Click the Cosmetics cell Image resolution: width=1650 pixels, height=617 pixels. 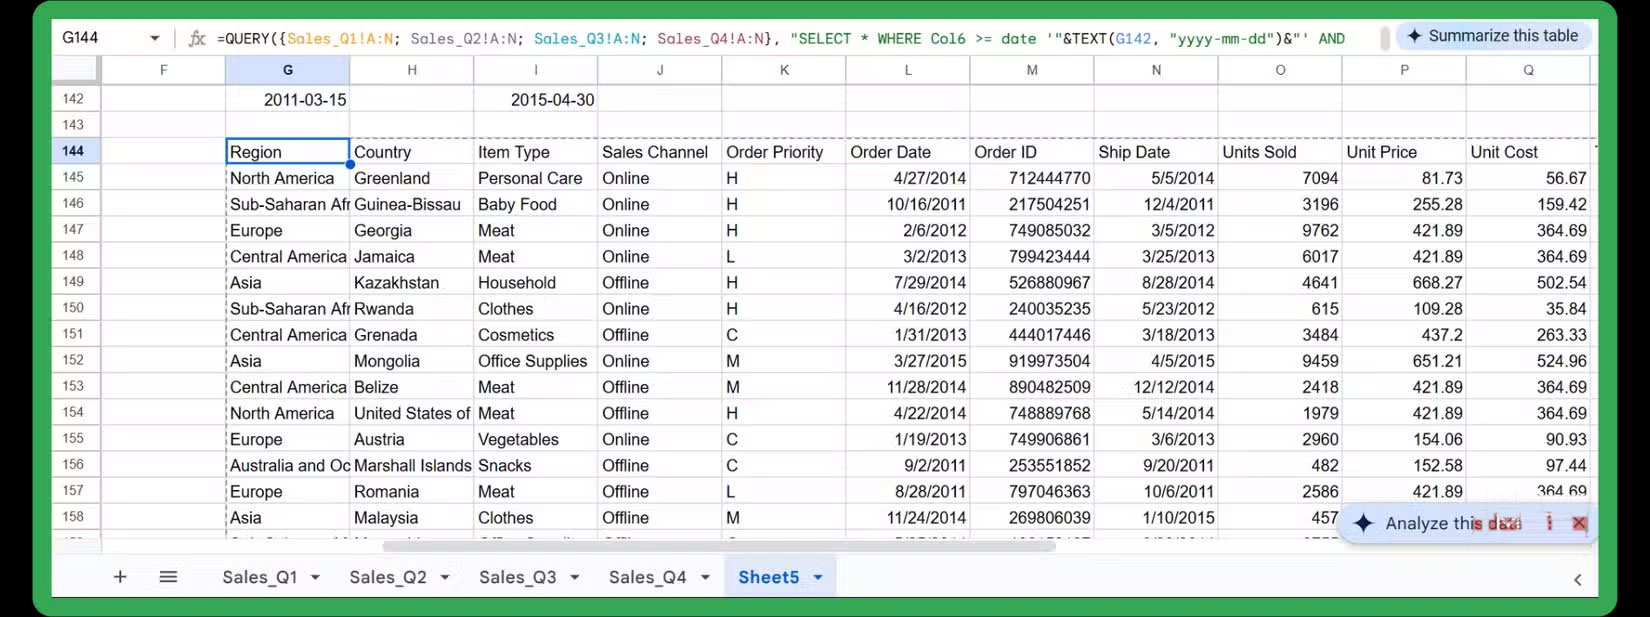pos(536,335)
